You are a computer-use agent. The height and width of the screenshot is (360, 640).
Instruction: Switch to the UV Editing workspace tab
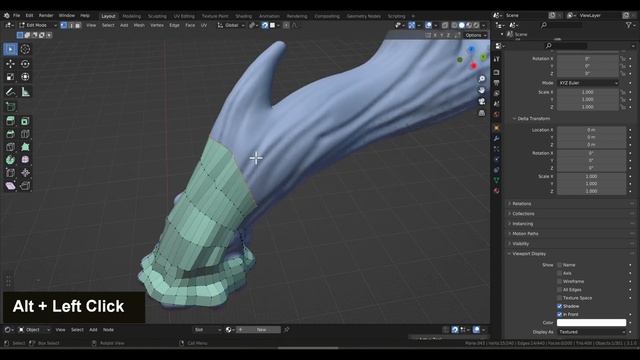click(184, 16)
